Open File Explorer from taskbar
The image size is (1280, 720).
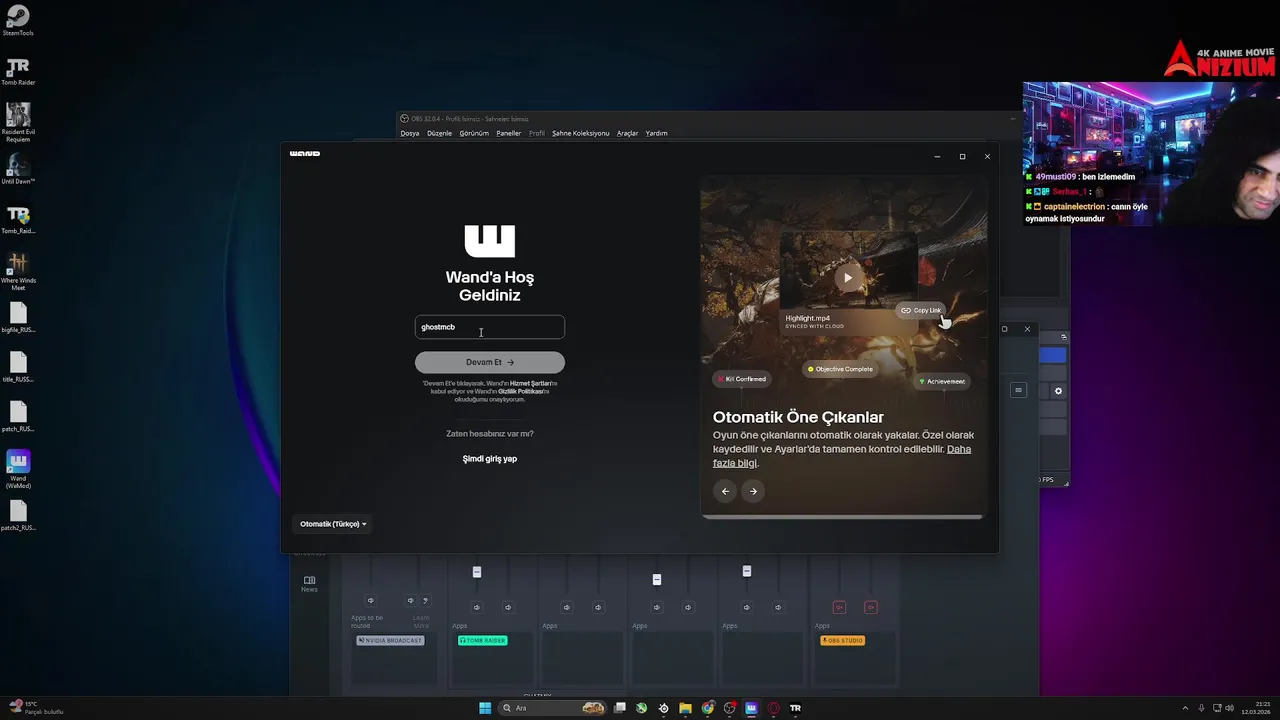tap(685, 708)
